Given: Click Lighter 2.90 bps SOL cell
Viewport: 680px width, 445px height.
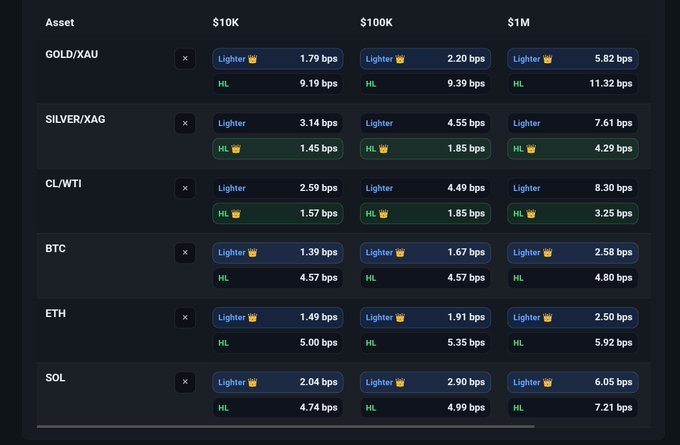Looking at the screenshot, I should [x=425, y=382].
